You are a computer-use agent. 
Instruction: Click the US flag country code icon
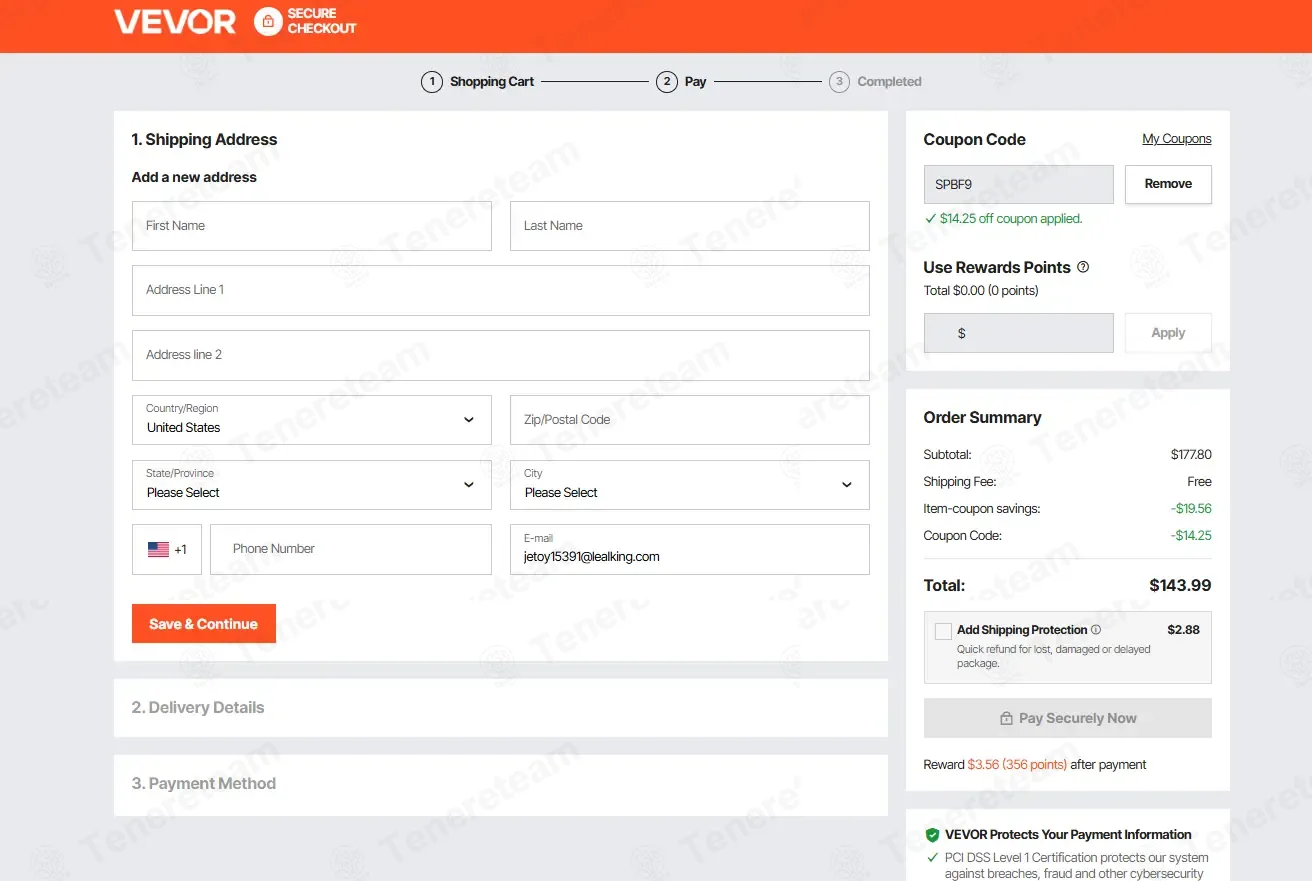pos(158,549)
